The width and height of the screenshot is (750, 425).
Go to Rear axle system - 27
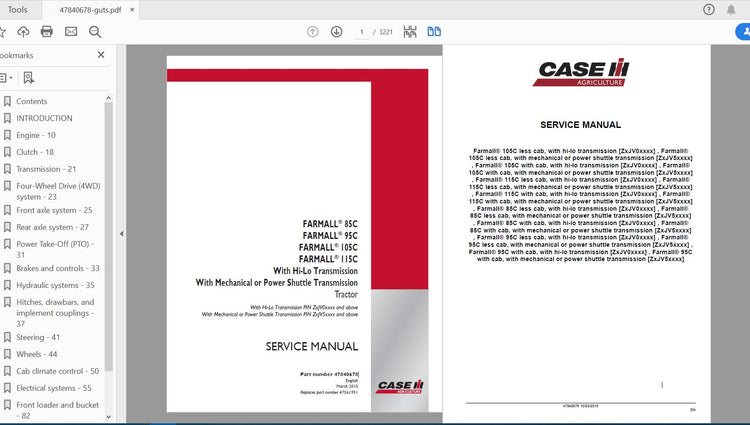[52, 227]
